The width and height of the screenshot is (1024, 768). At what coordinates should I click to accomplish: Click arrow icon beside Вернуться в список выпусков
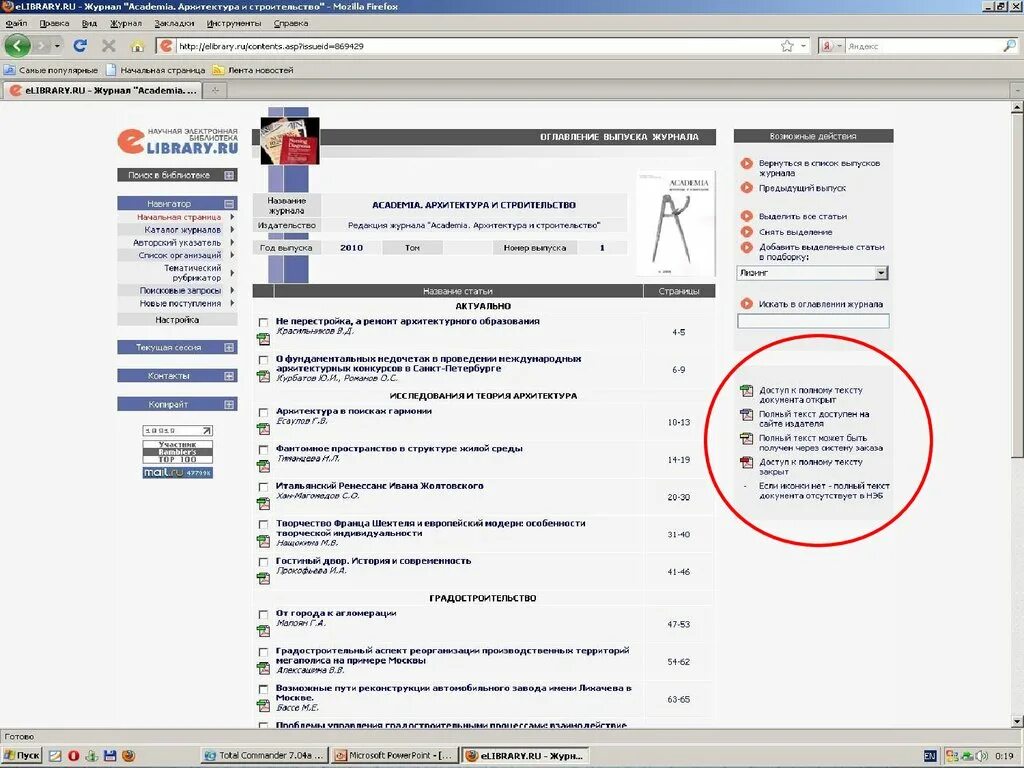[x=746, y=163]
